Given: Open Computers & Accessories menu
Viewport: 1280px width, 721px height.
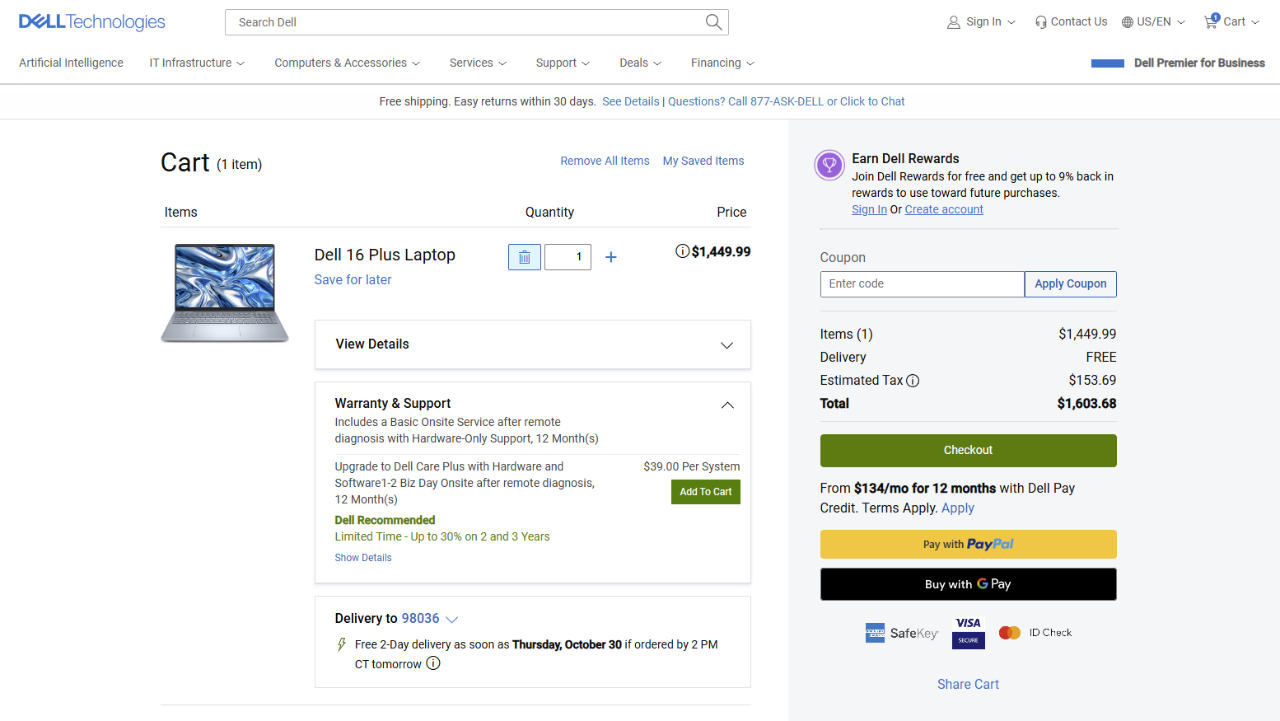Looking at the screenshot, I should [347, 63].
